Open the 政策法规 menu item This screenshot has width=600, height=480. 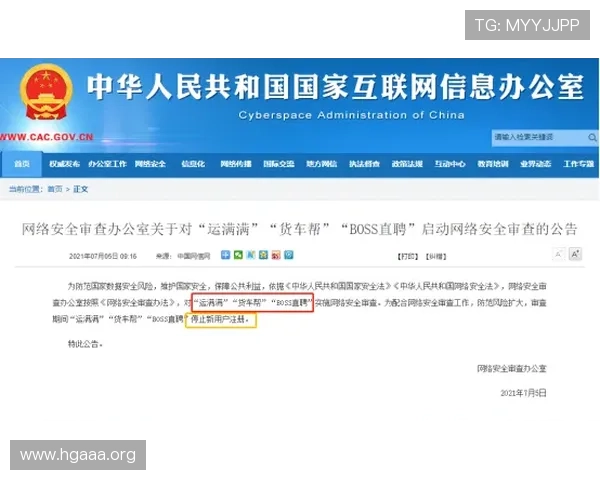point(407,164)
